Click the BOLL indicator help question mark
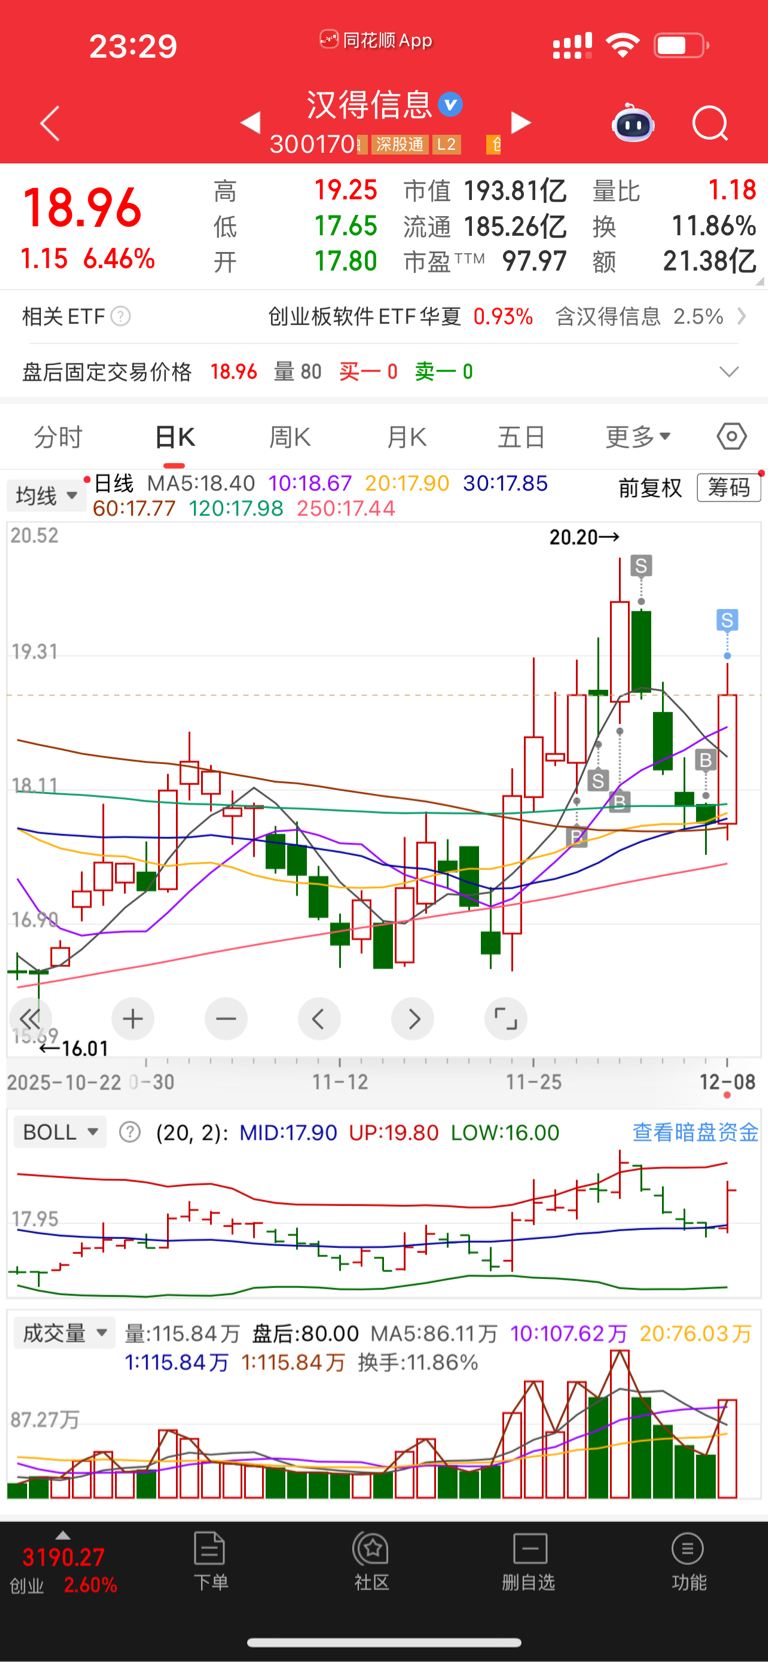This screenshot has width=768, height=1662. (130, 1132)
